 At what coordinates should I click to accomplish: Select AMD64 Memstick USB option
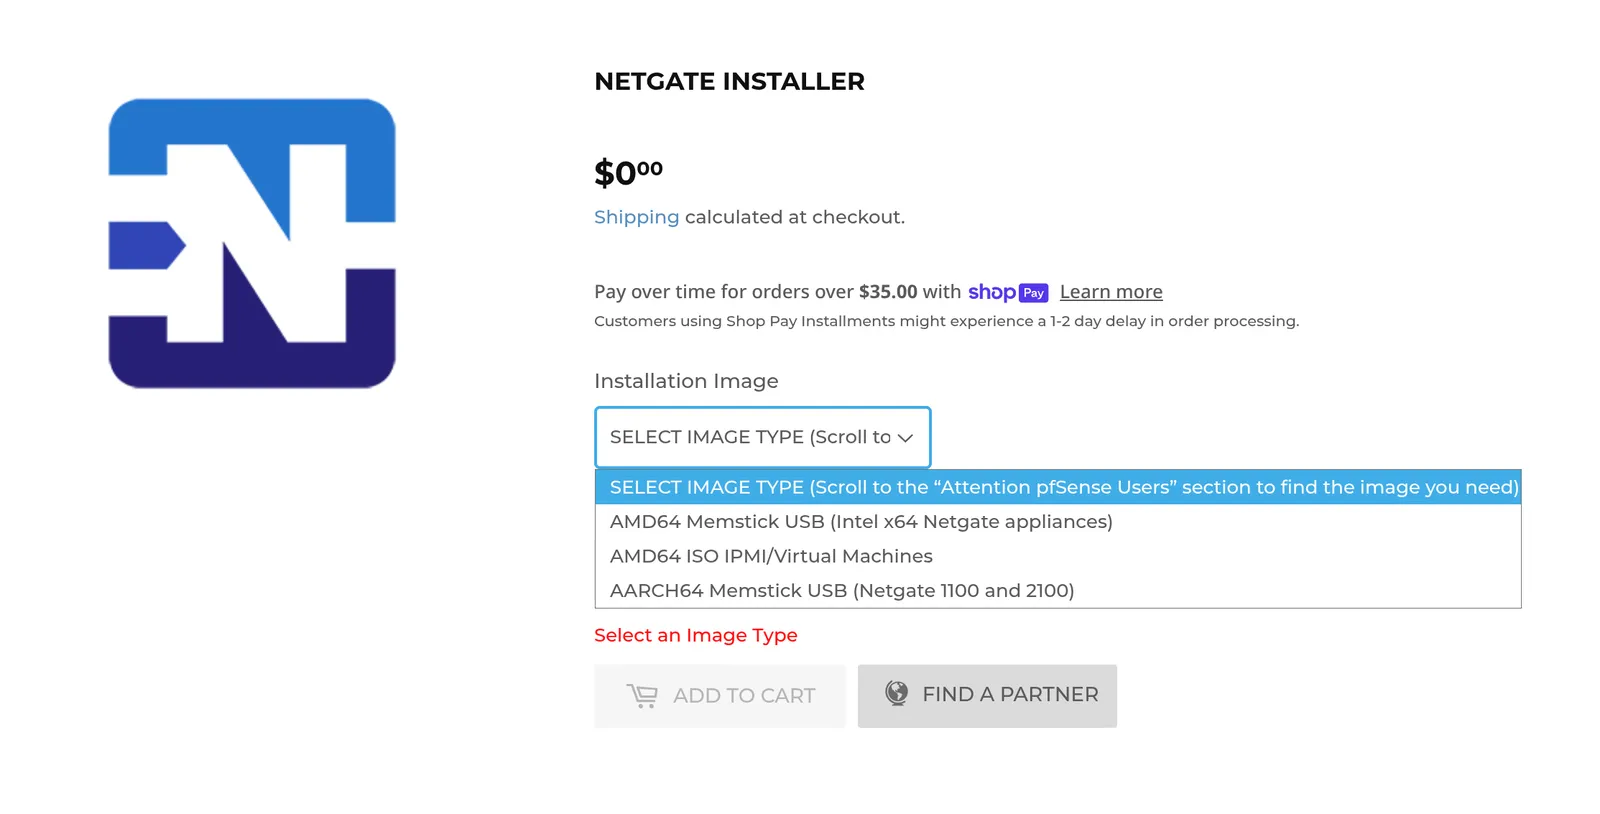(x=1058, y=521)
